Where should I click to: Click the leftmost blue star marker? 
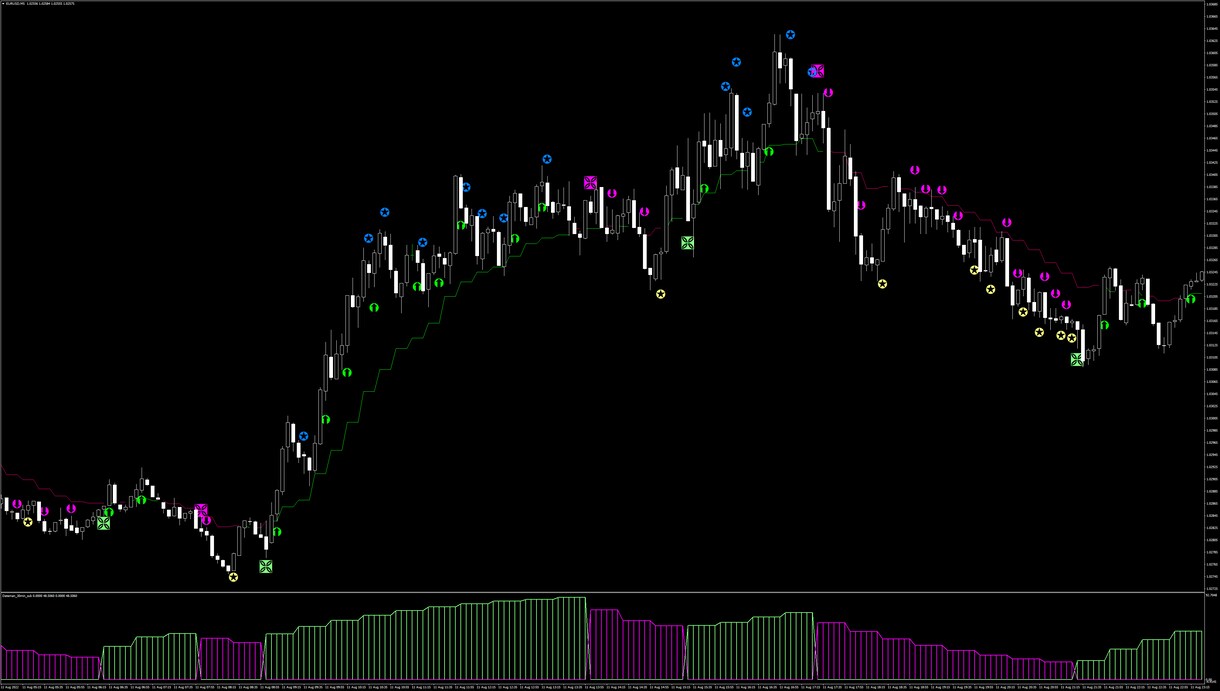point(304,436)
